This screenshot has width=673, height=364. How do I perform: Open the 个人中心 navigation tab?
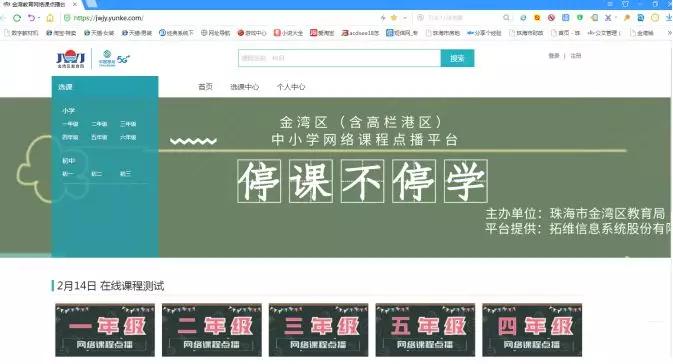pos(291,87)
